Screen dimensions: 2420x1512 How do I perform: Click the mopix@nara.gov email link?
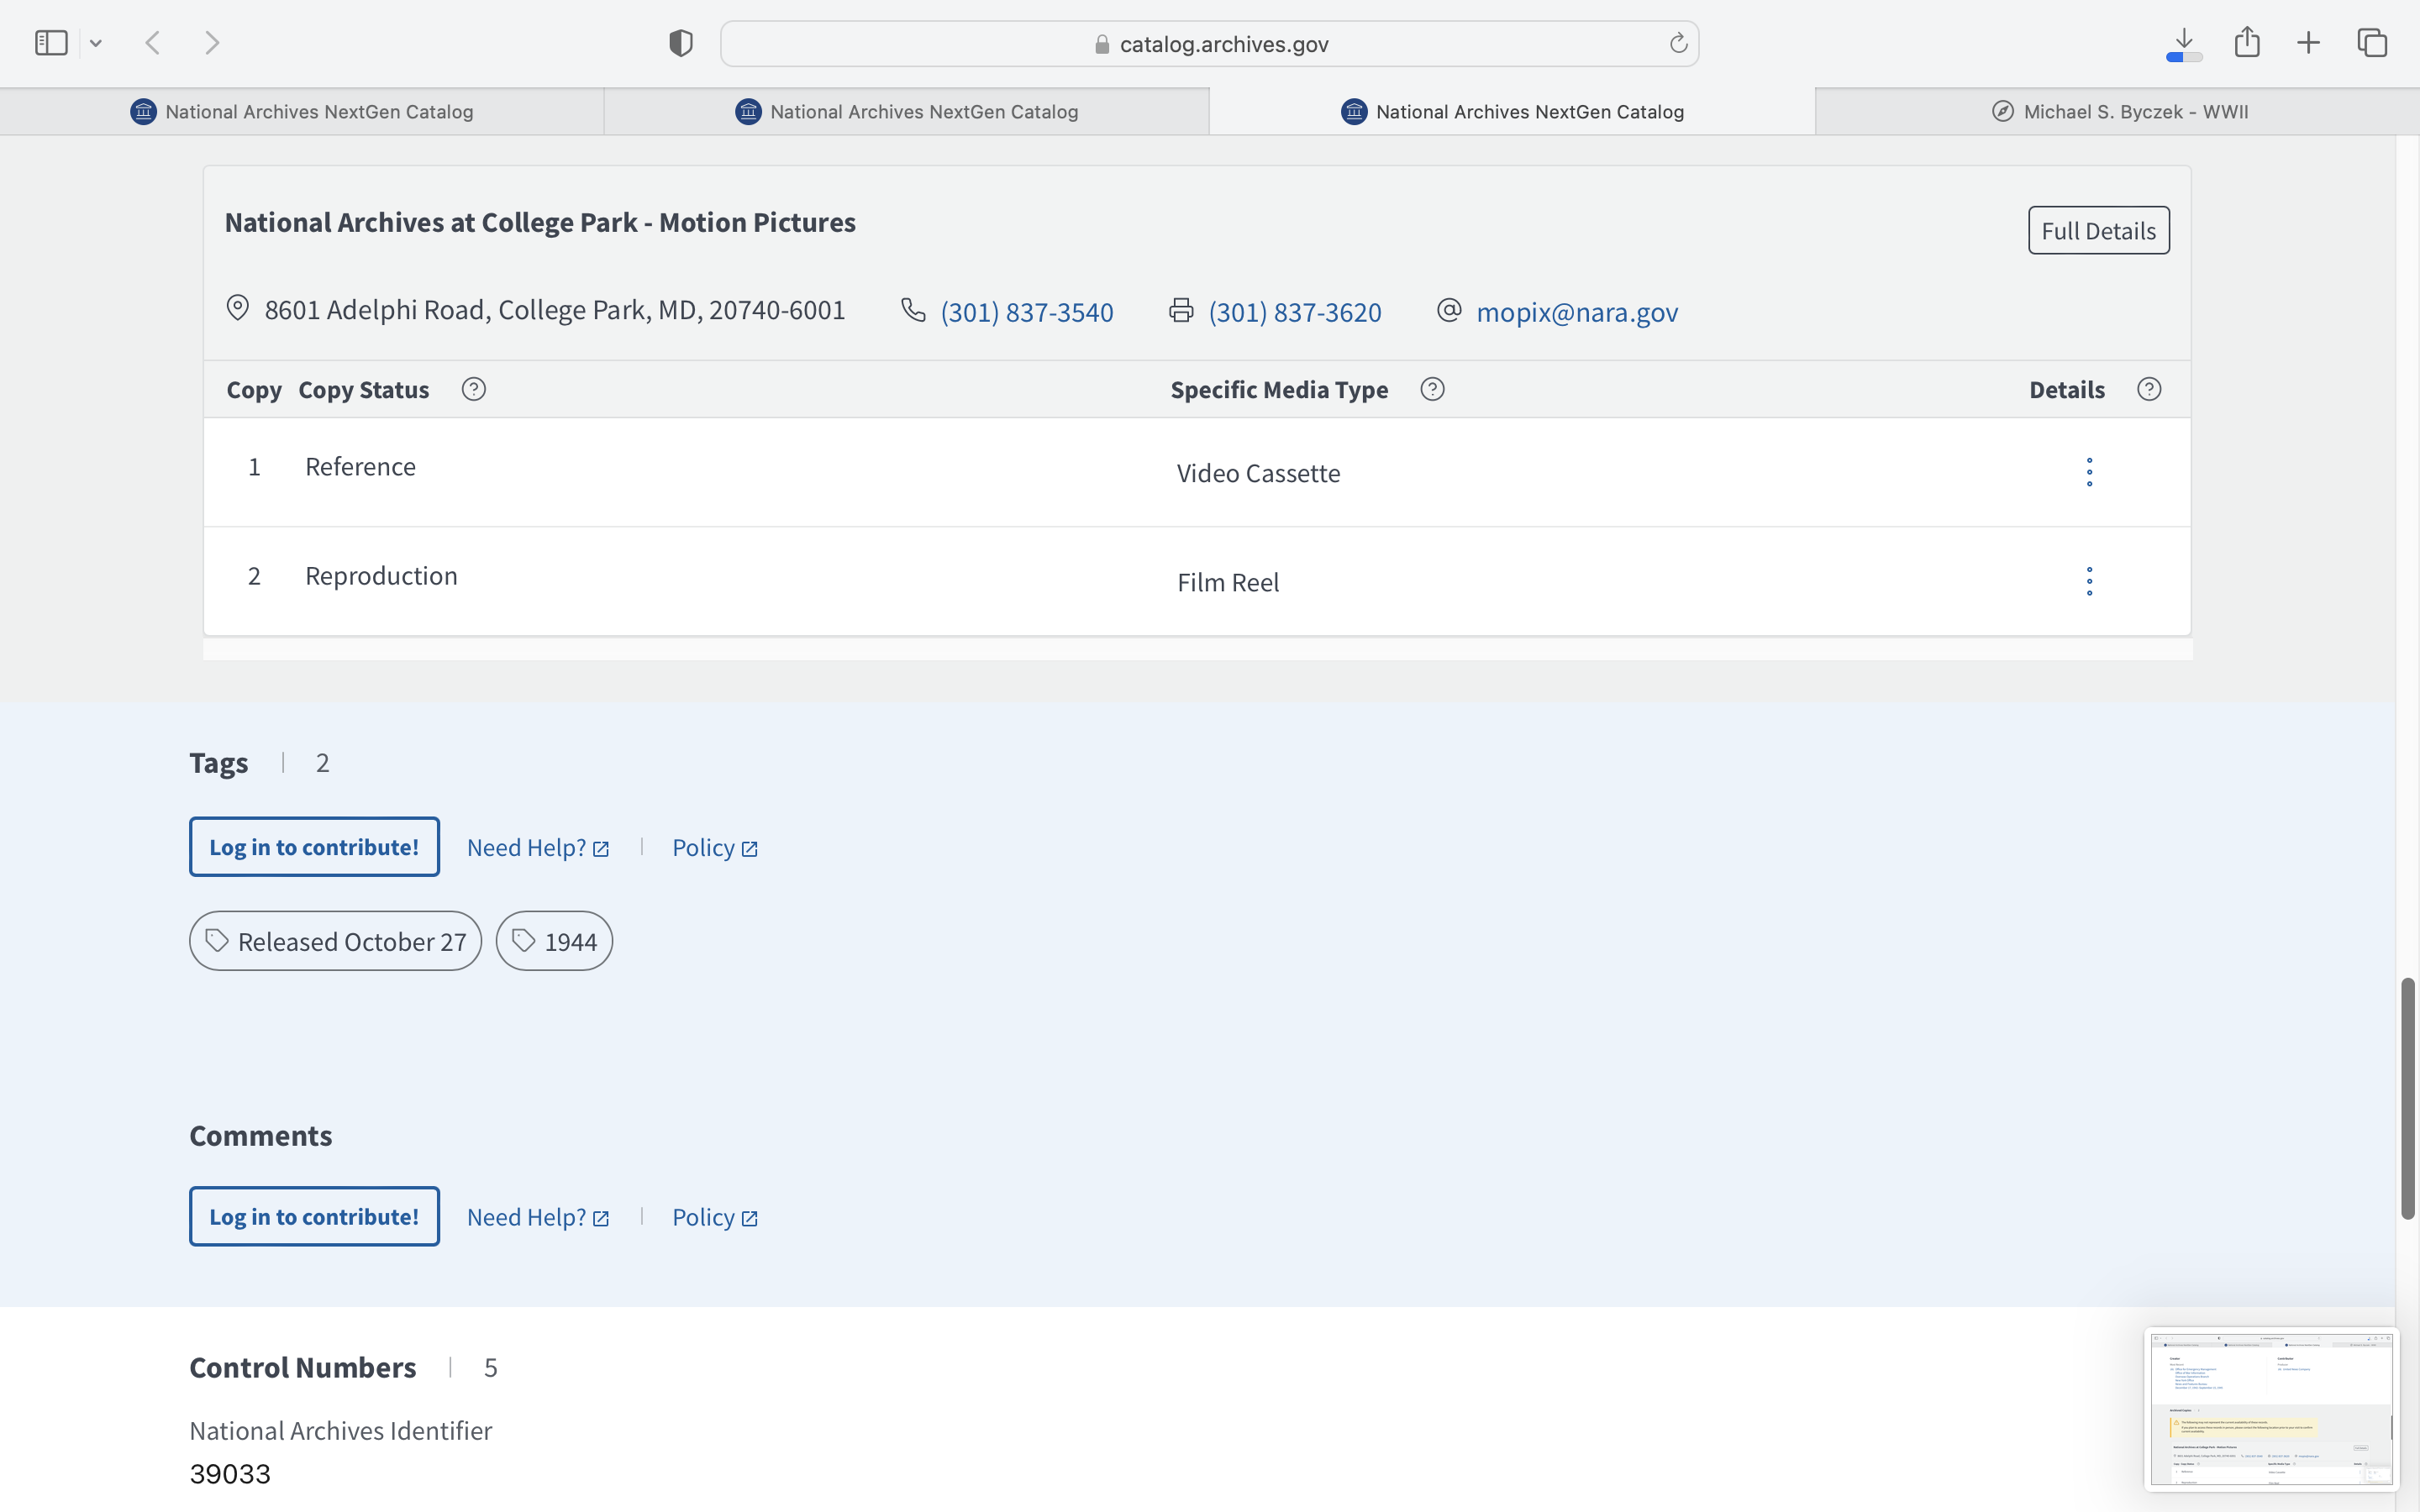click(x=1576, y=312)
